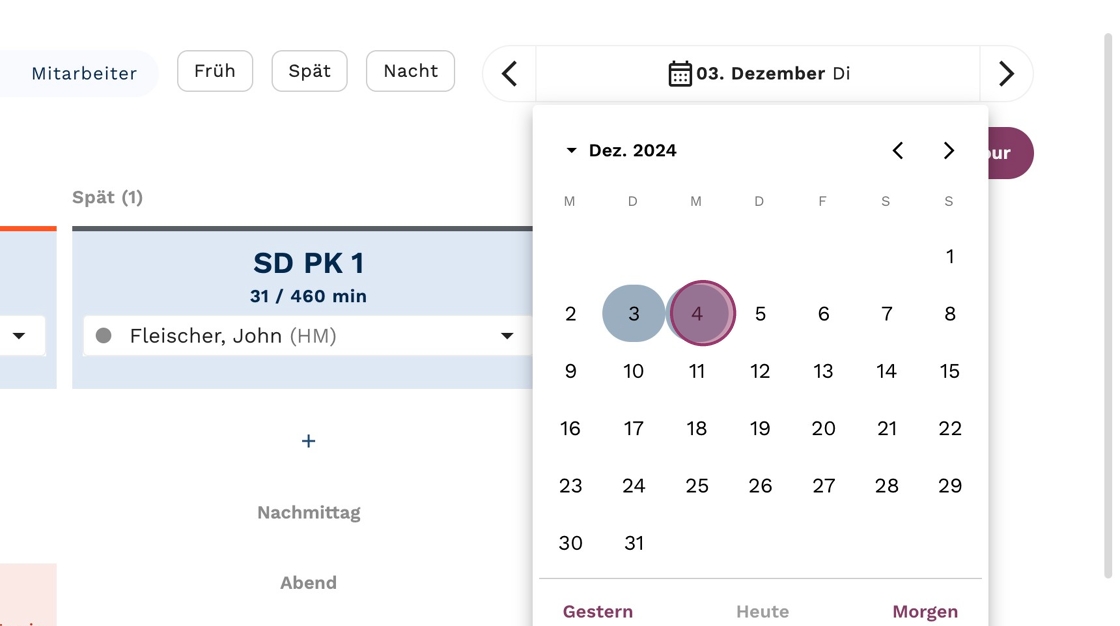Go to previous day with left arrow

[x=510, y=74]
